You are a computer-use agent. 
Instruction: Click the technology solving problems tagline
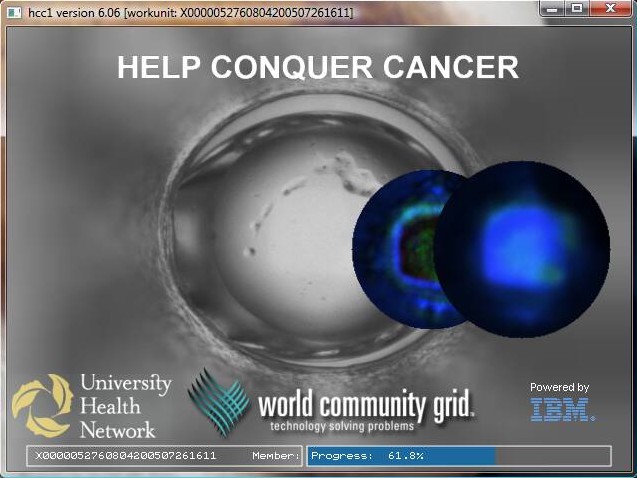pyautogui.click(x=340, y=427)
